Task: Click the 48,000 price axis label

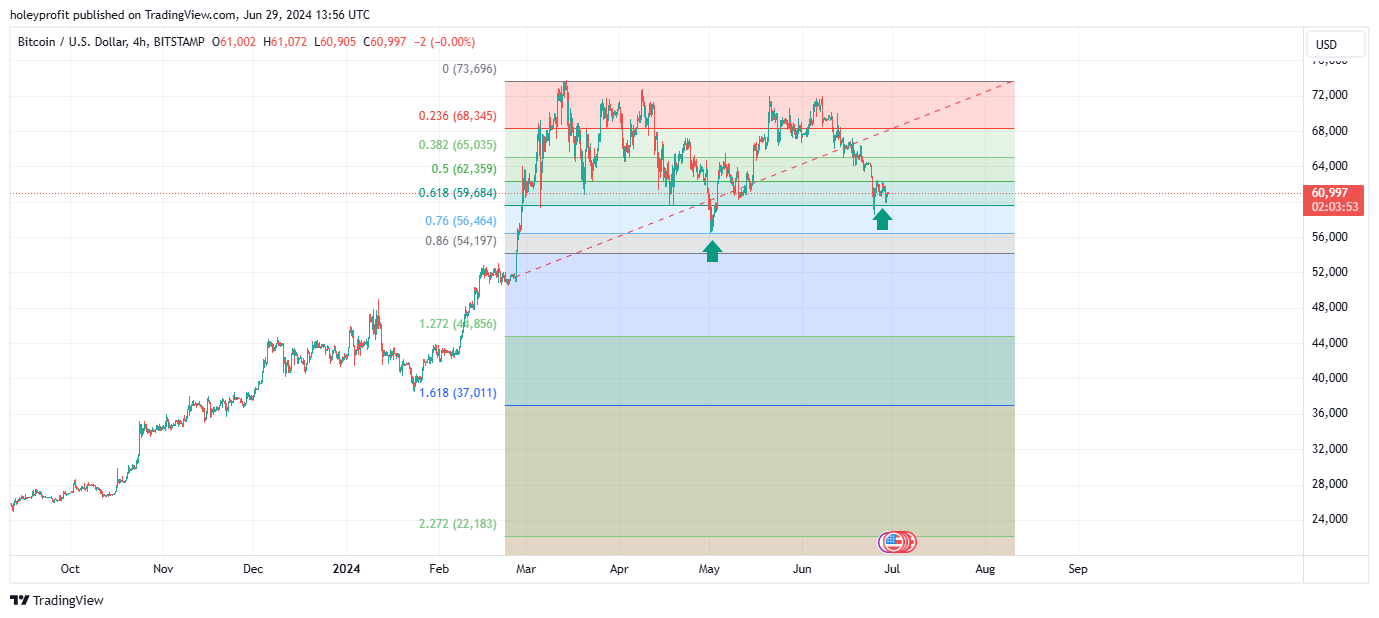Action: pos(1330,307)
